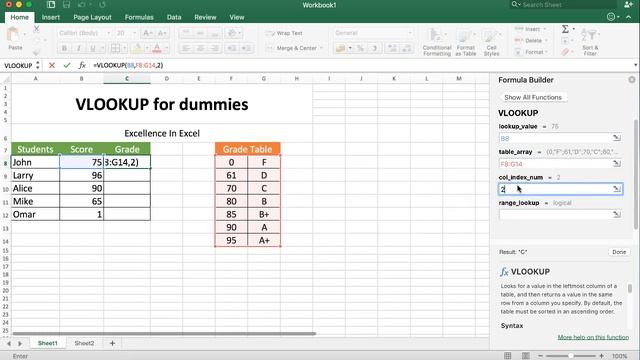This screenshot has width=640, height=360.
Task: Adjust the zoom slider
Action: pyautogui.click(x=571, y=356)
